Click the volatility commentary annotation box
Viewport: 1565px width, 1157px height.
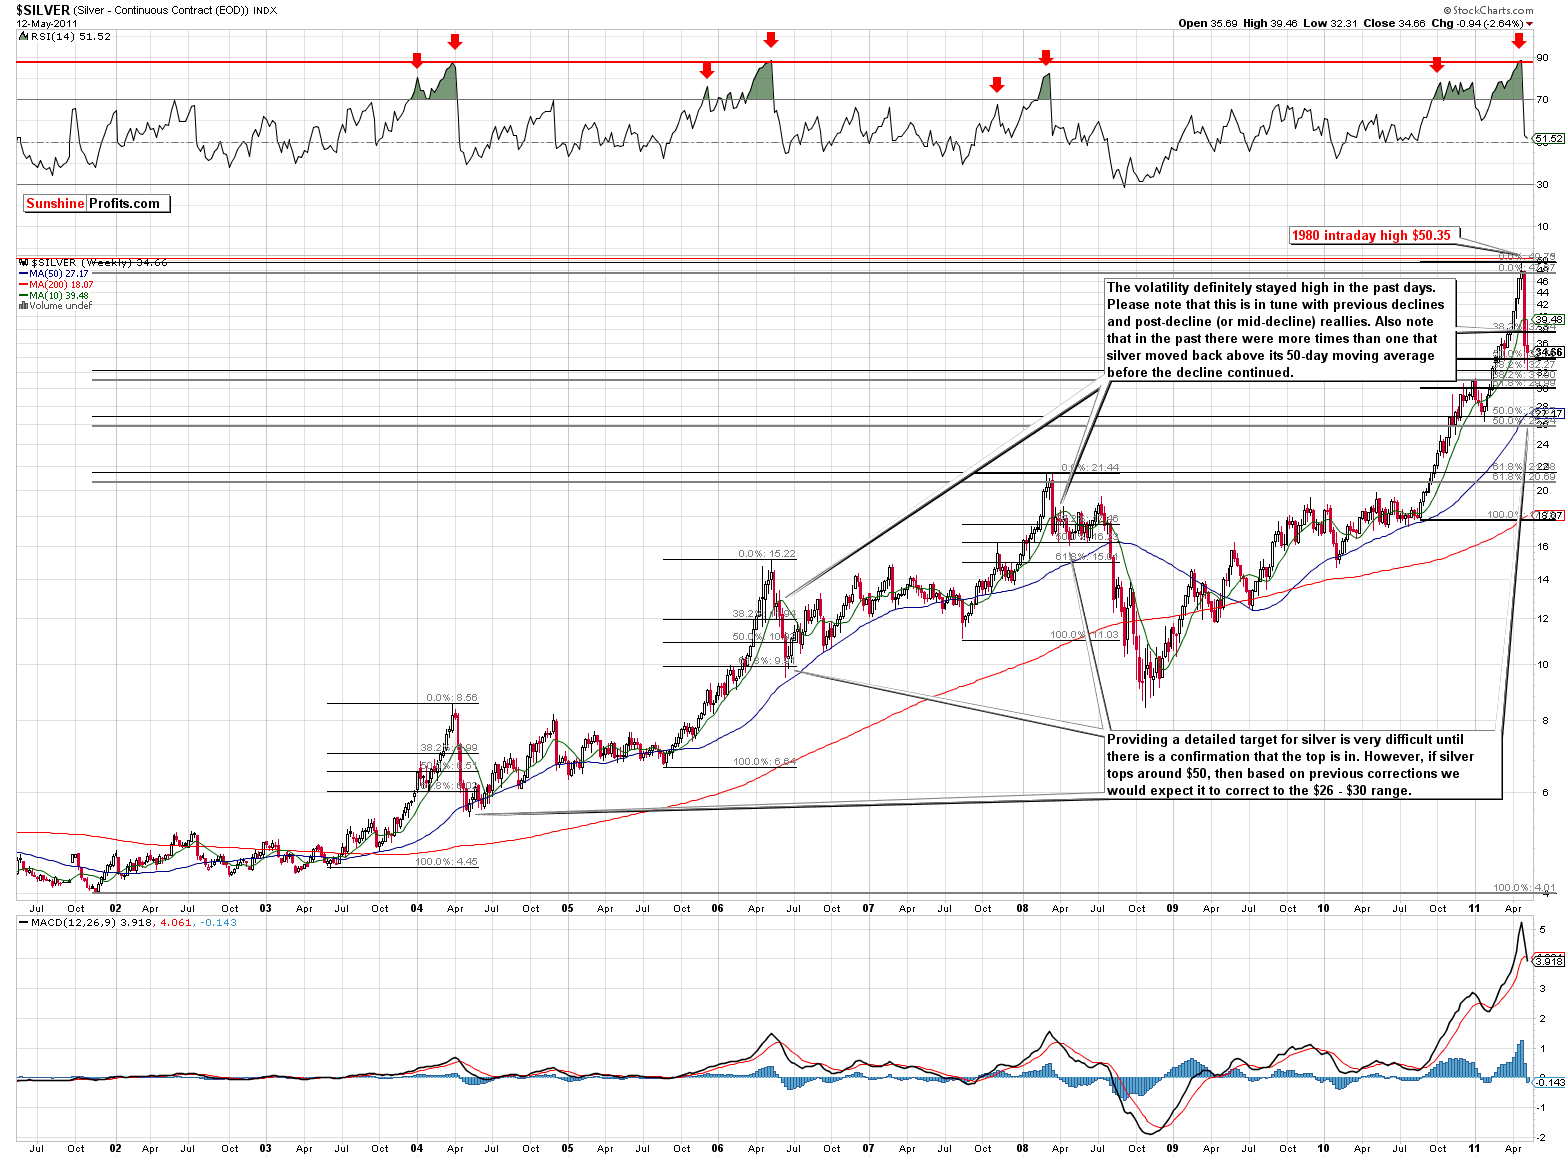pyautogui.click(x=1281, y=330)
